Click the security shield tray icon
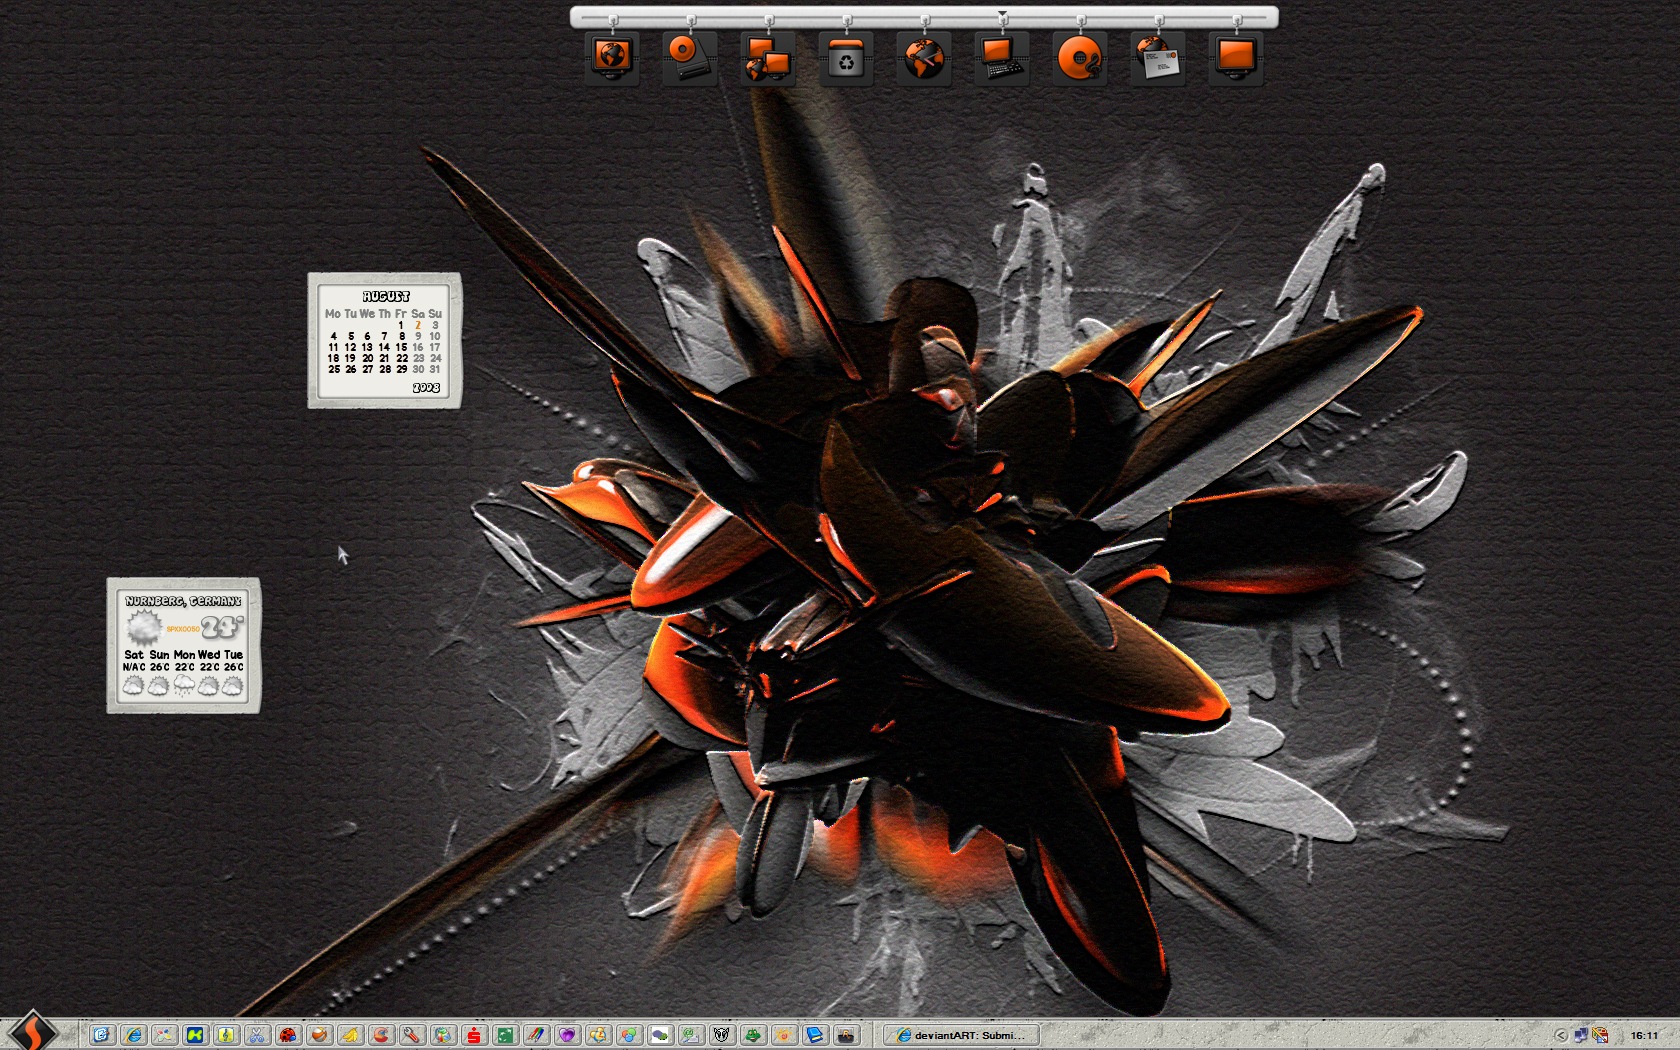 coord(1600,1035)
